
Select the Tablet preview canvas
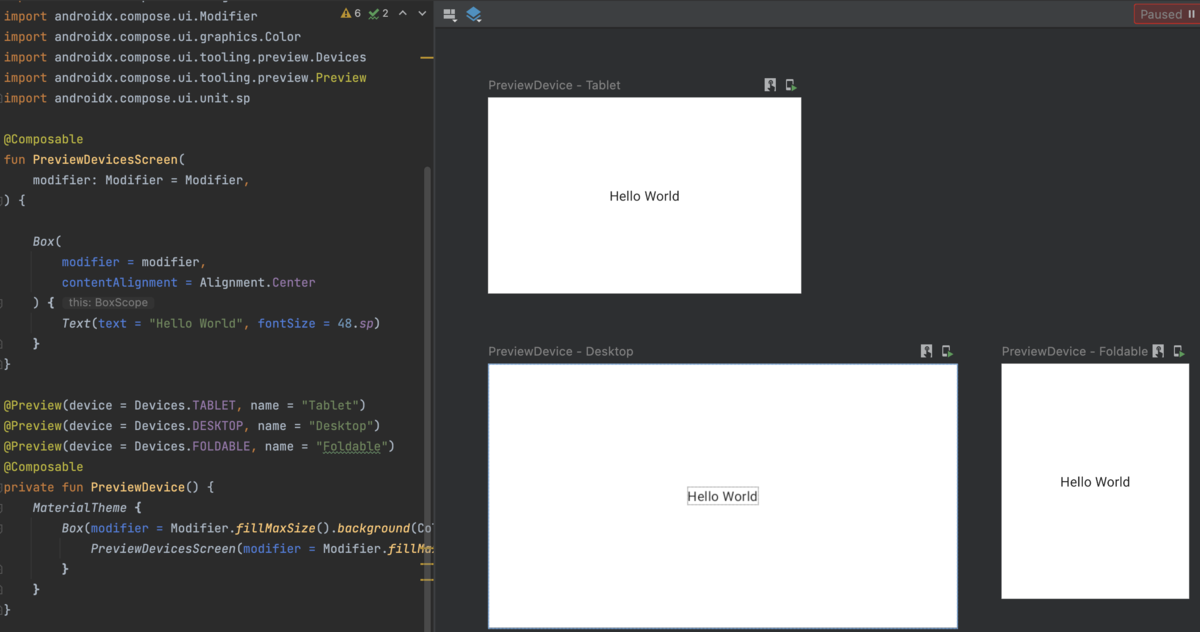pyautogui.click(x=644, y=195)
